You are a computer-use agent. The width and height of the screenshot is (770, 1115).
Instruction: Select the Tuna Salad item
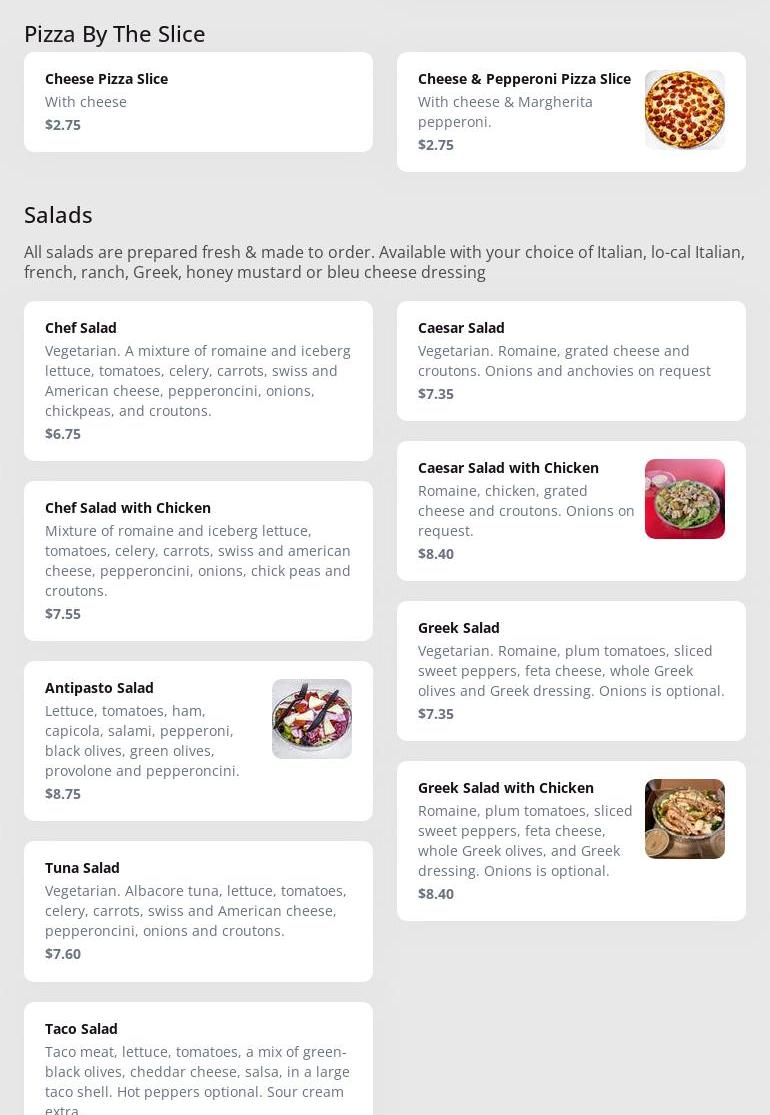198,911
